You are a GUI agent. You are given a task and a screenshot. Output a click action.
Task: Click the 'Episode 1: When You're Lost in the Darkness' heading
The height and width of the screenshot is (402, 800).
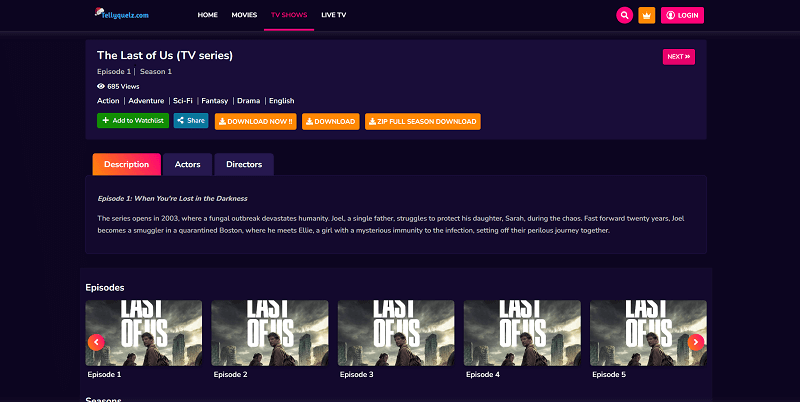click(x=172, y=198)
